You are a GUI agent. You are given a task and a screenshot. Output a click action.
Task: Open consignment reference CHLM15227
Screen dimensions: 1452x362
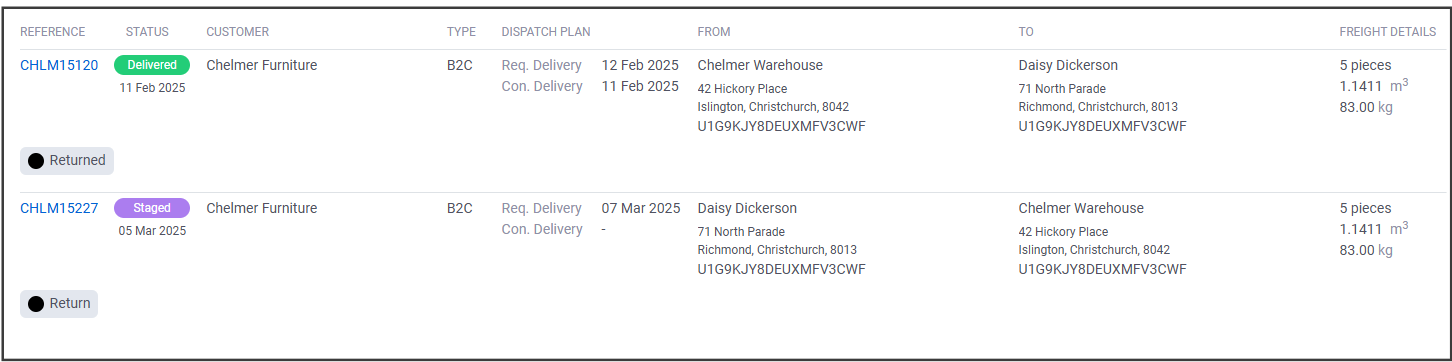tap(59, 208)
